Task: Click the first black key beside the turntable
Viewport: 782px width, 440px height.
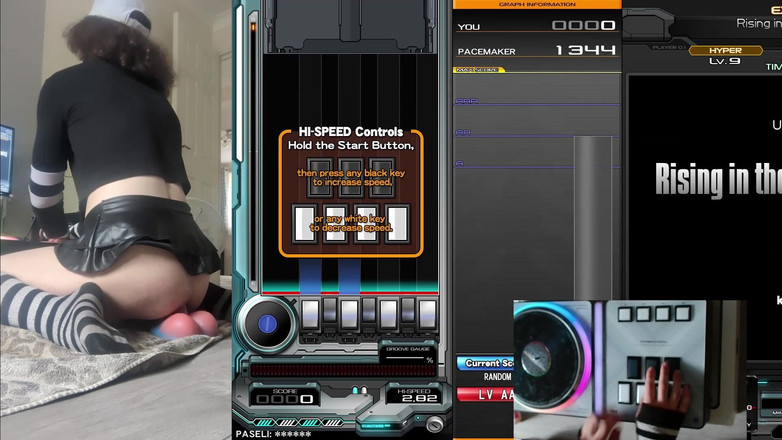Action: point(330,310)
